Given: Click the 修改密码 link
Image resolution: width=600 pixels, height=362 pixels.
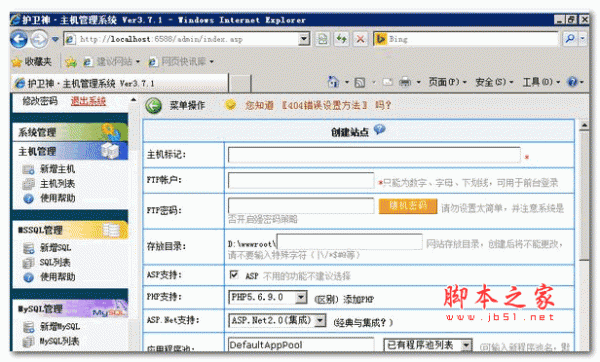Looking at the screenshot, I should [40, 101].
